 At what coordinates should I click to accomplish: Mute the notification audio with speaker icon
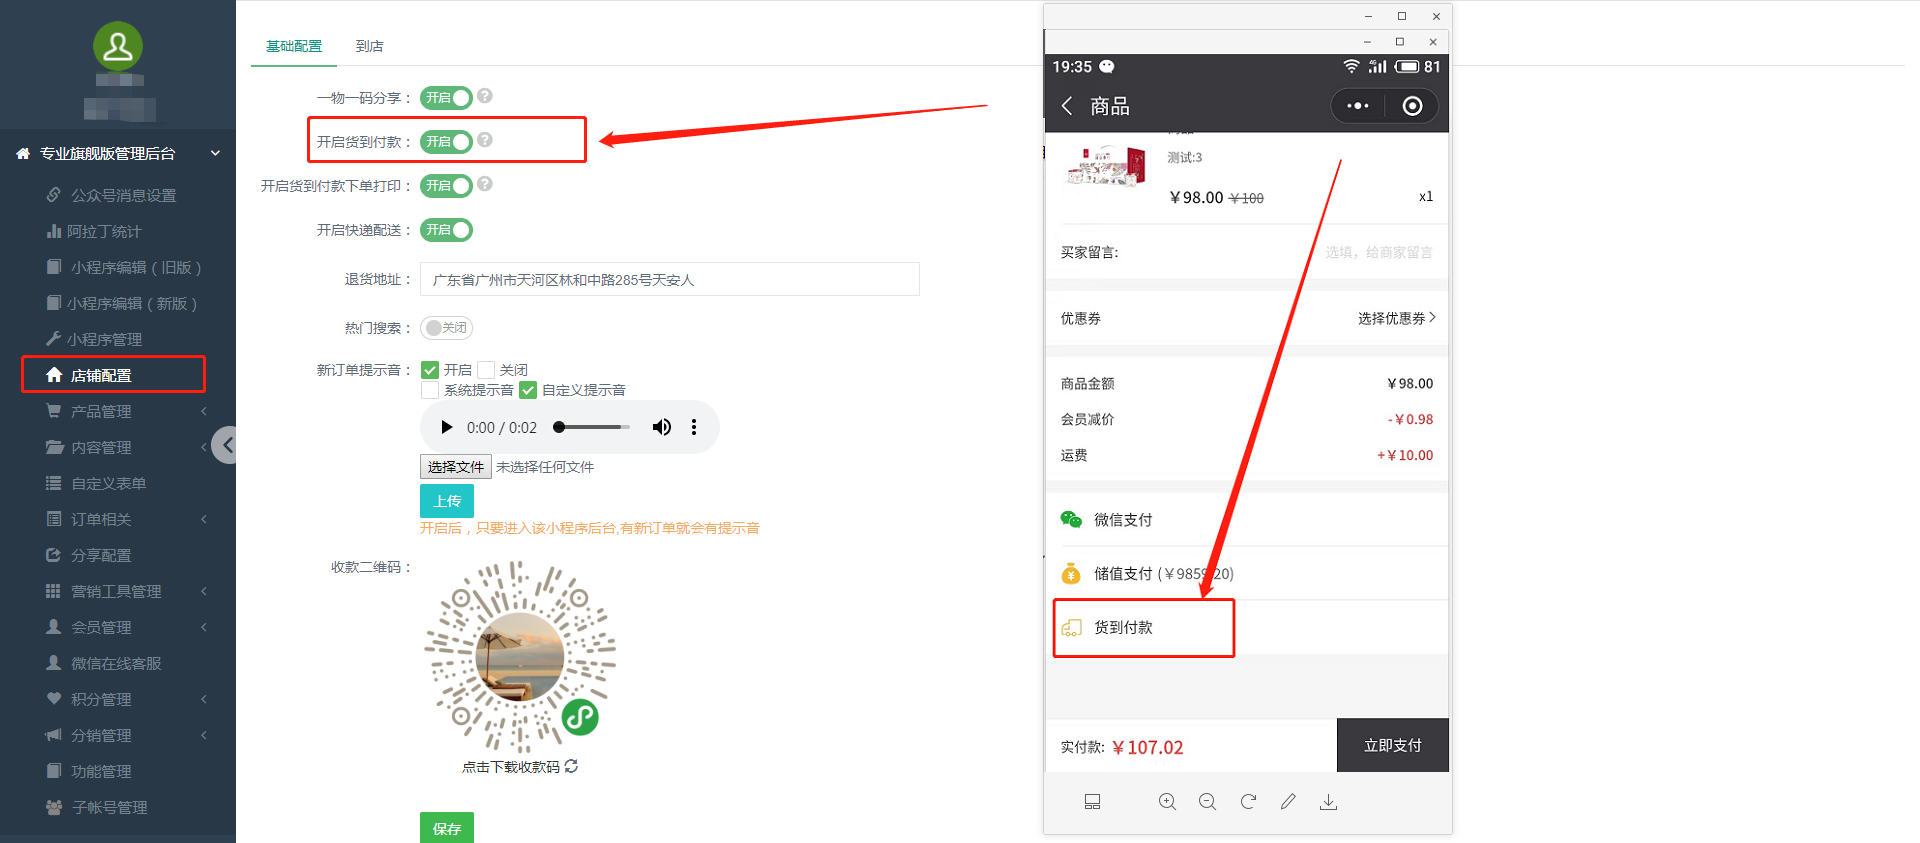click(x=661, y=428)
